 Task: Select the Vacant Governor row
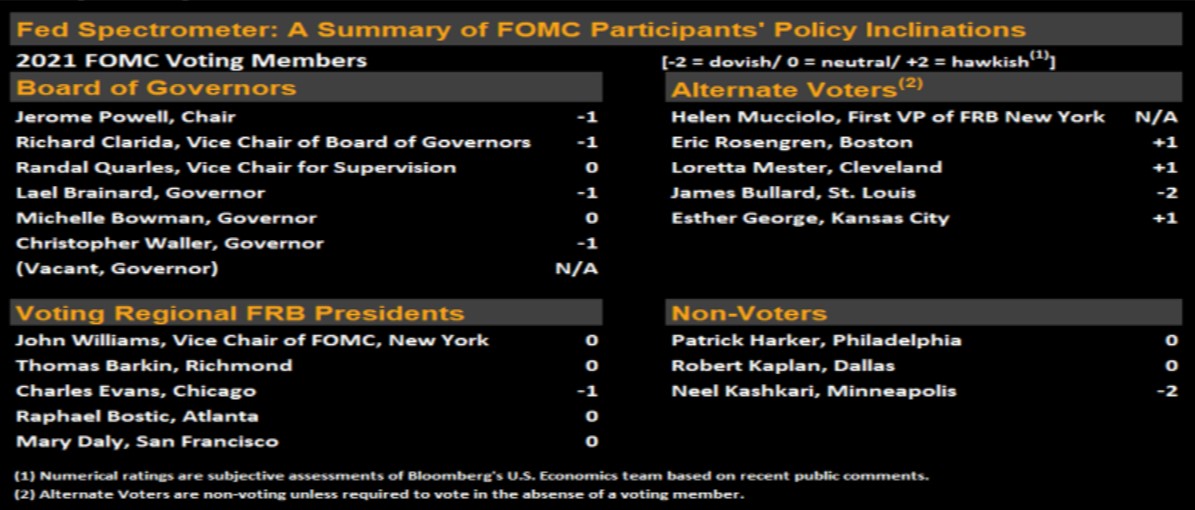117,268
